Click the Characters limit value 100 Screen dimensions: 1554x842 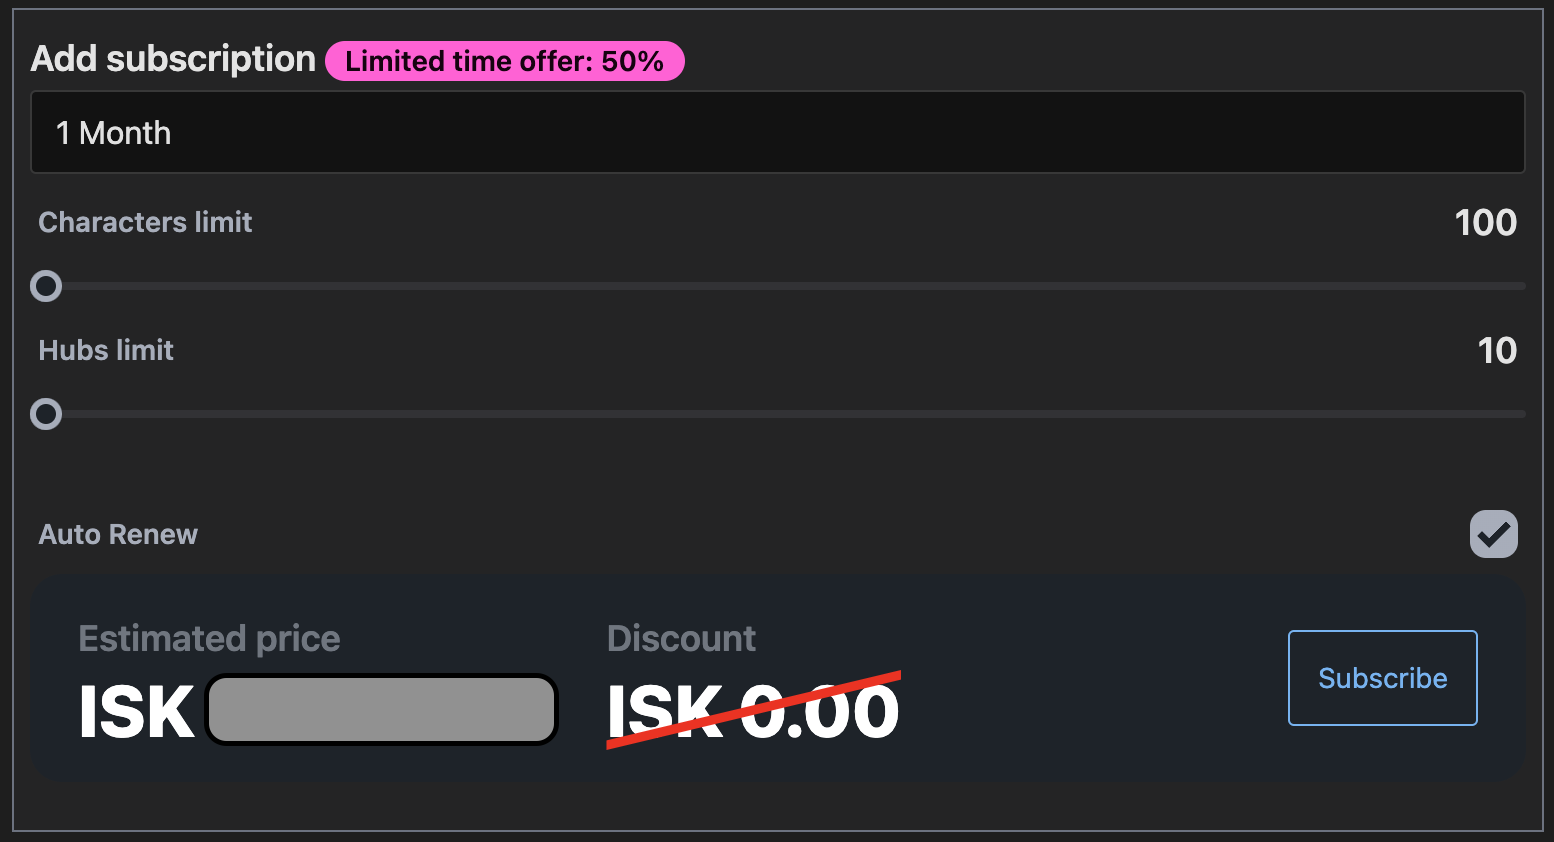[x=1486, y=222]
